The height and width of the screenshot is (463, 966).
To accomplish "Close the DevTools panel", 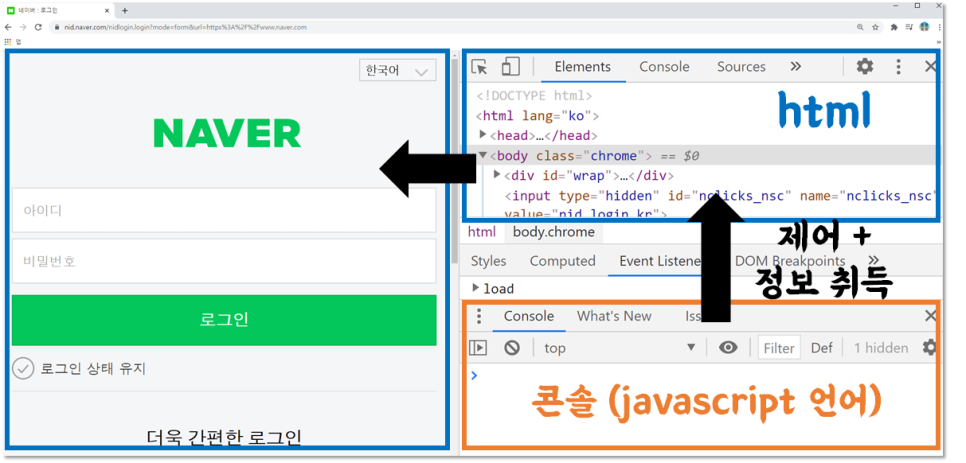I will (x=930, y=66).
